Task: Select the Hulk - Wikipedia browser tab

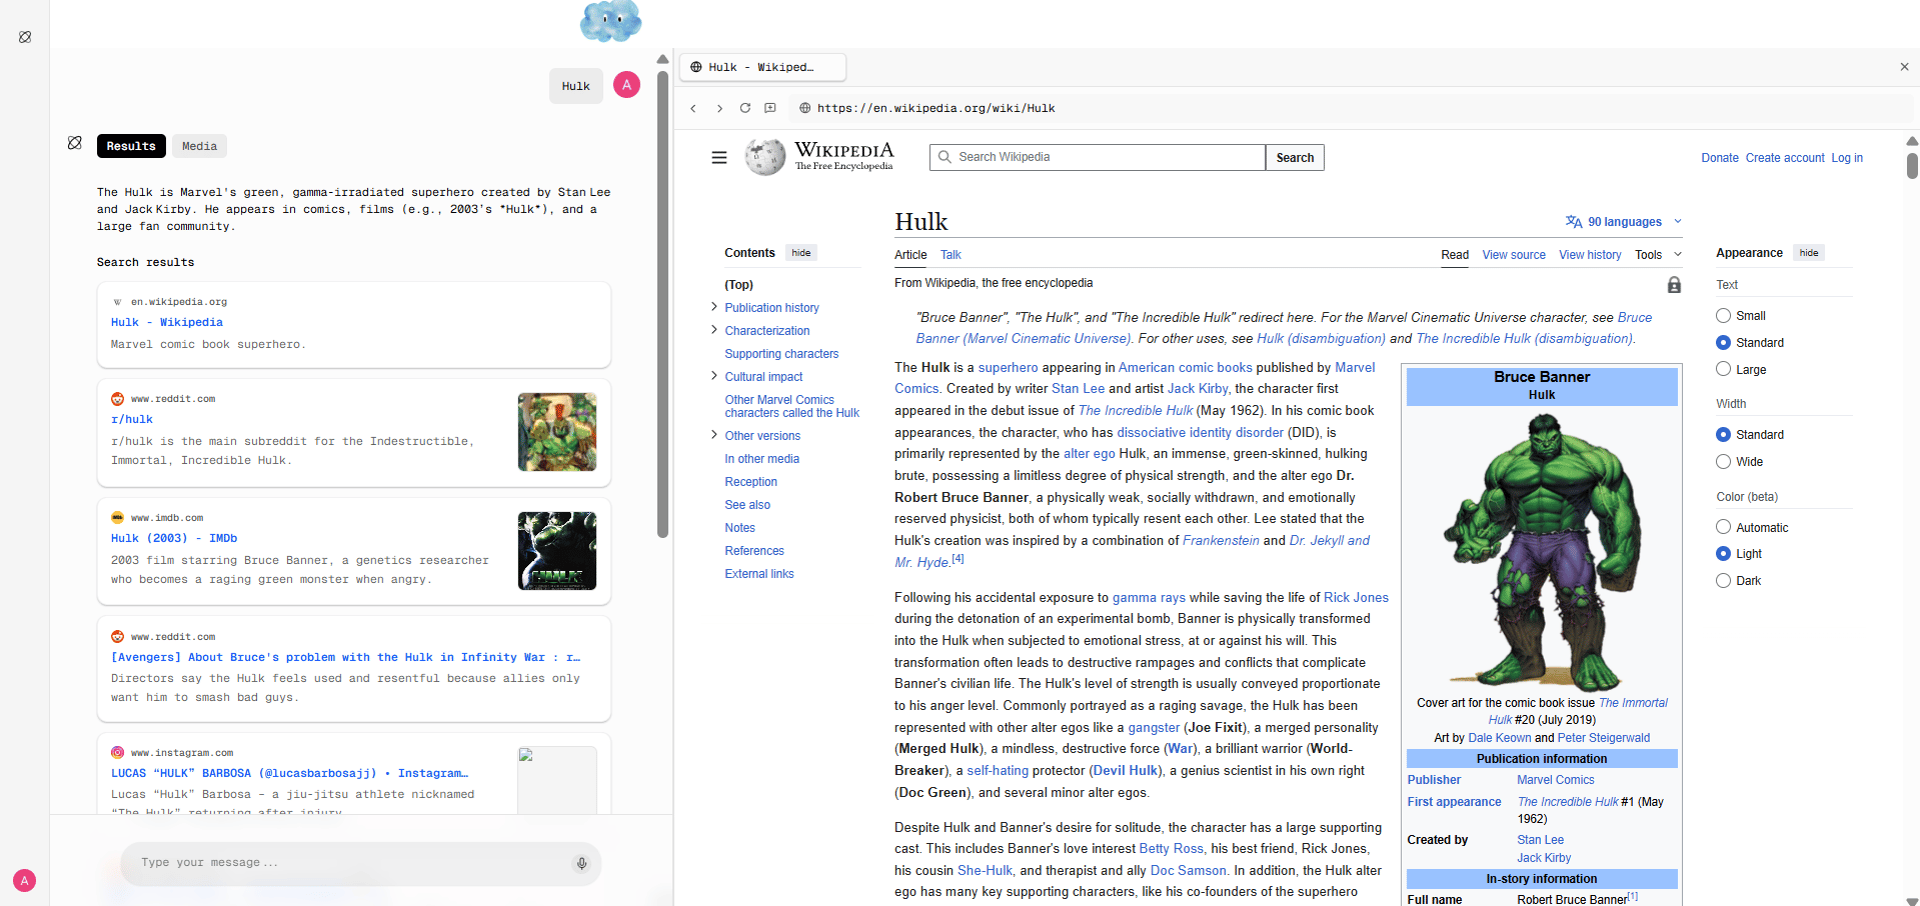Action: pos(763,67)
